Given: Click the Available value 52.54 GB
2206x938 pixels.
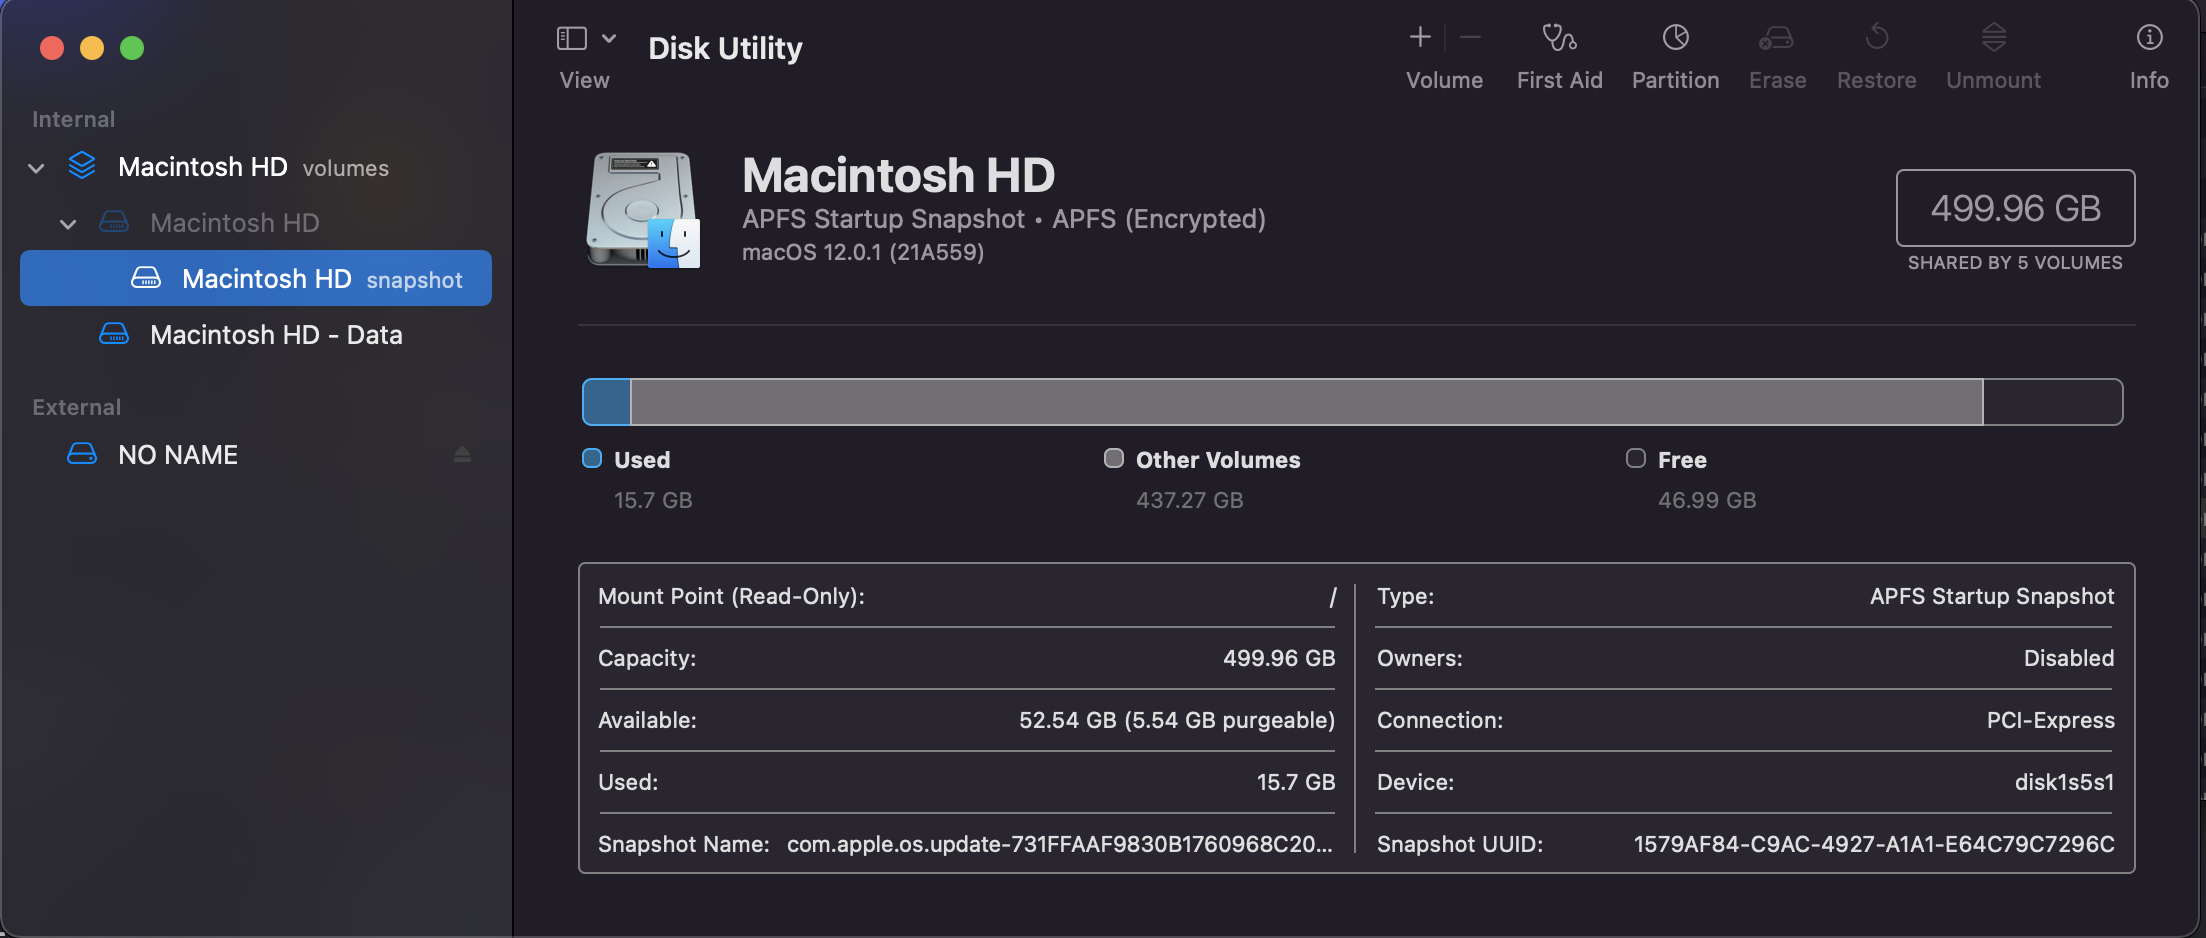Looking at the screenshot, I should coord(1177,720).
